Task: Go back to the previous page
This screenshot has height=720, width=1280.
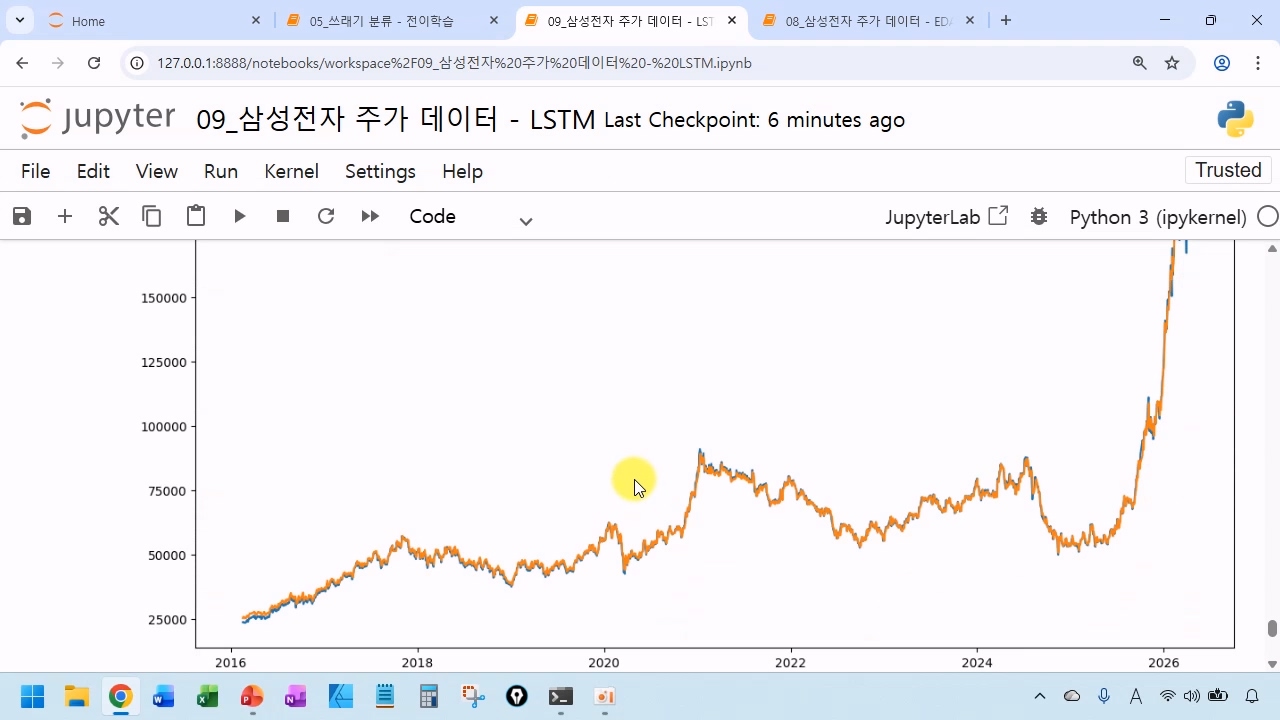Action: pos(23,63)
